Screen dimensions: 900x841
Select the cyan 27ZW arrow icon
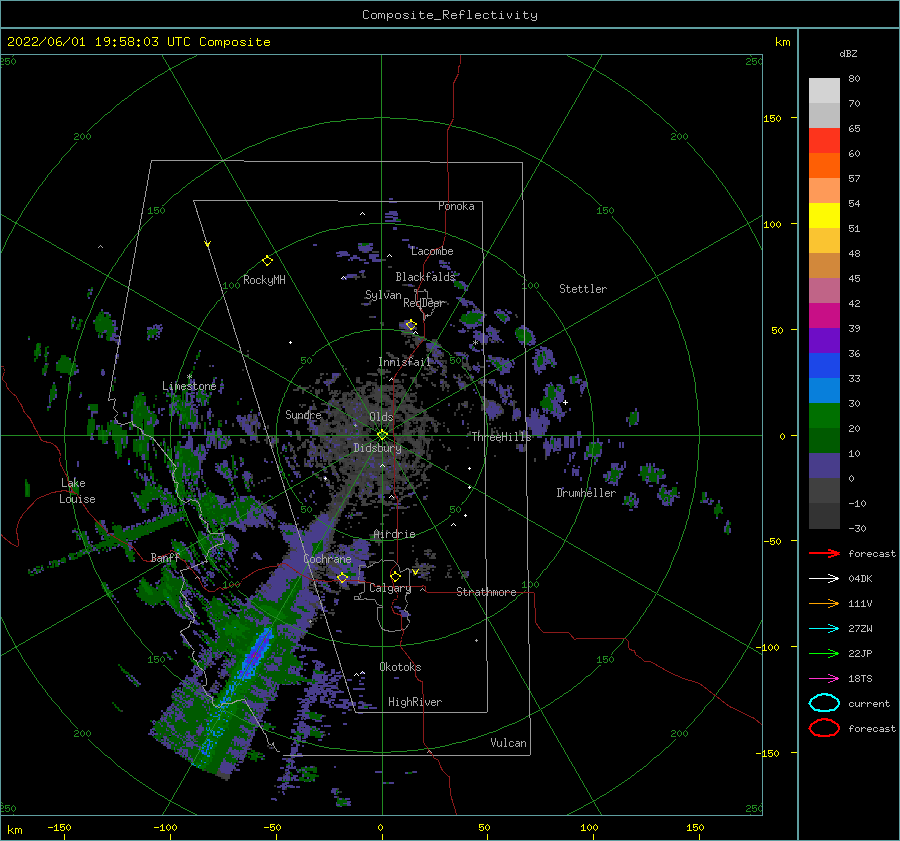pos(824,629)
